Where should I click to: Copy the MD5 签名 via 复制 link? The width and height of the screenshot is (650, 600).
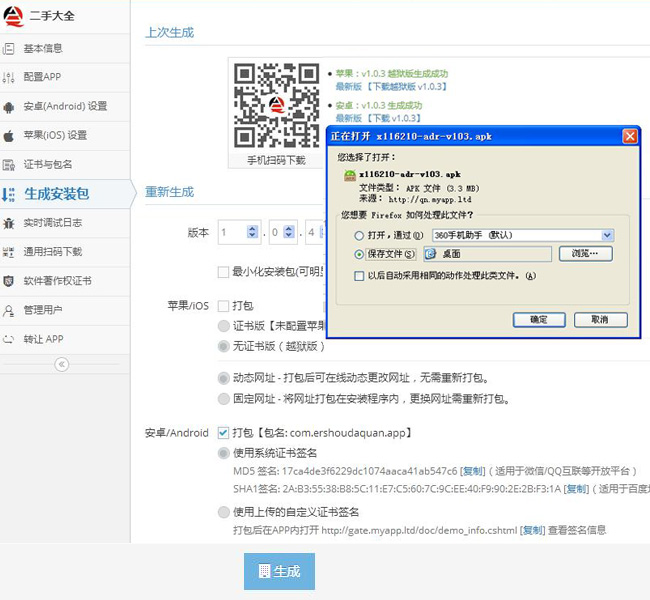[x=473, y=471]
